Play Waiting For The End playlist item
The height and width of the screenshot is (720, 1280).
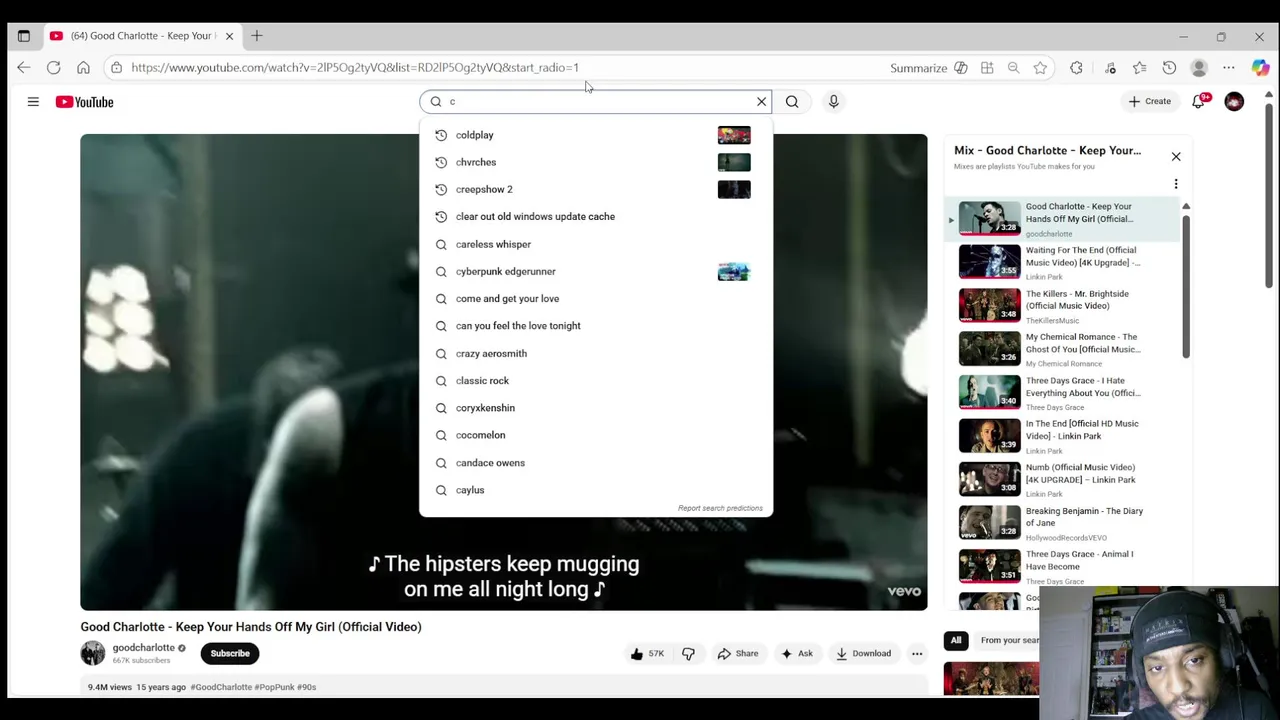point(1063,262)
